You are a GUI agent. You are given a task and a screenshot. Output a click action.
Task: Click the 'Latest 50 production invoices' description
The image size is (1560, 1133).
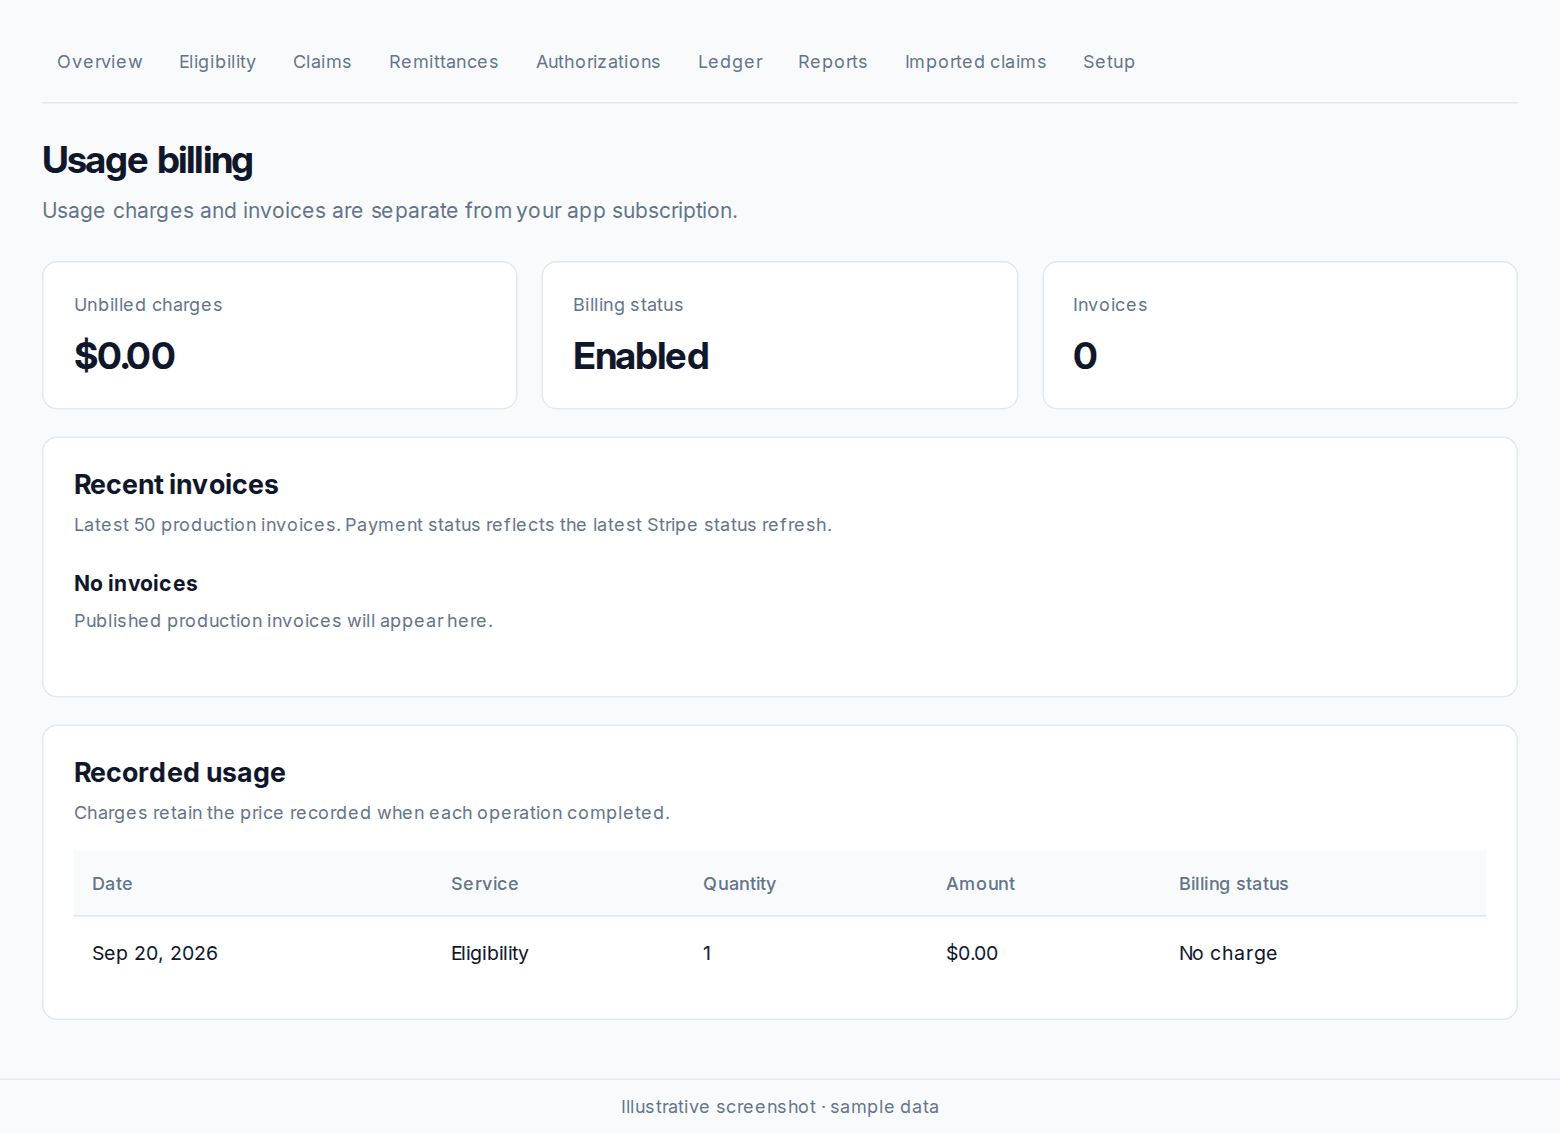453,525
